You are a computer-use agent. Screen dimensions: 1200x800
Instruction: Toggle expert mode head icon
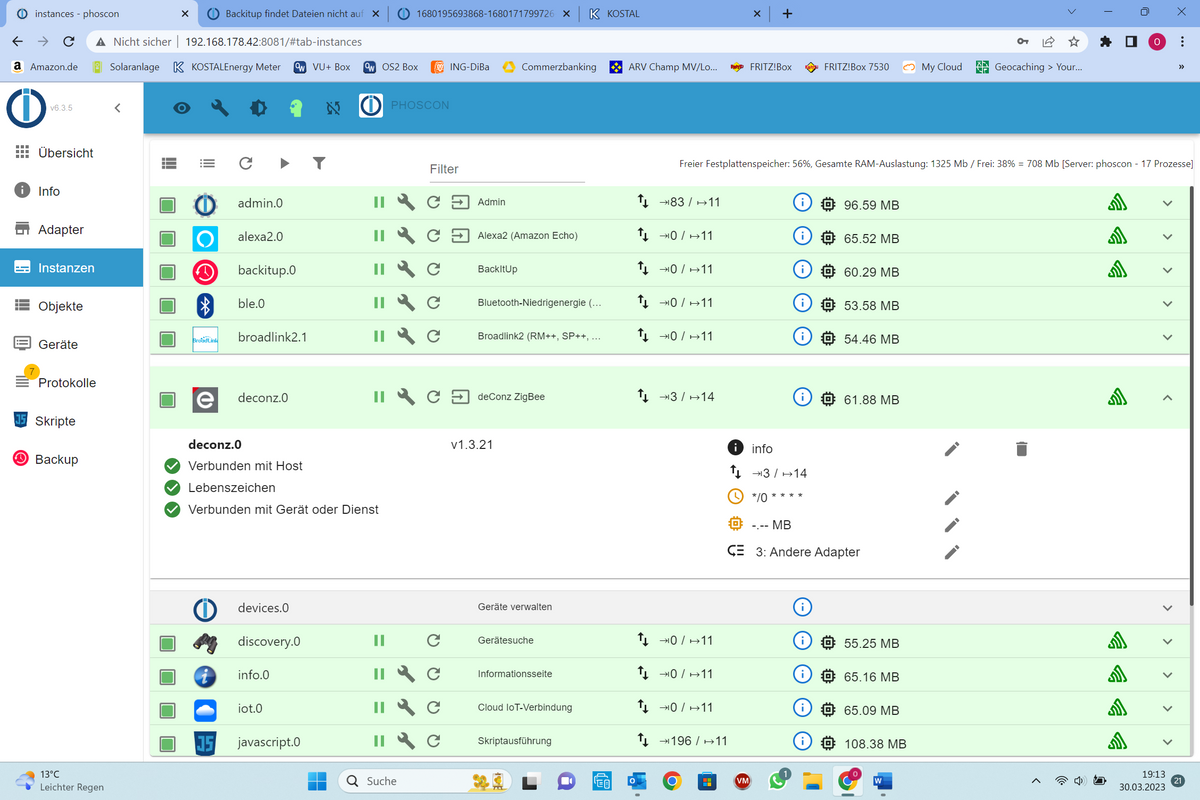[x=295, y=108]
